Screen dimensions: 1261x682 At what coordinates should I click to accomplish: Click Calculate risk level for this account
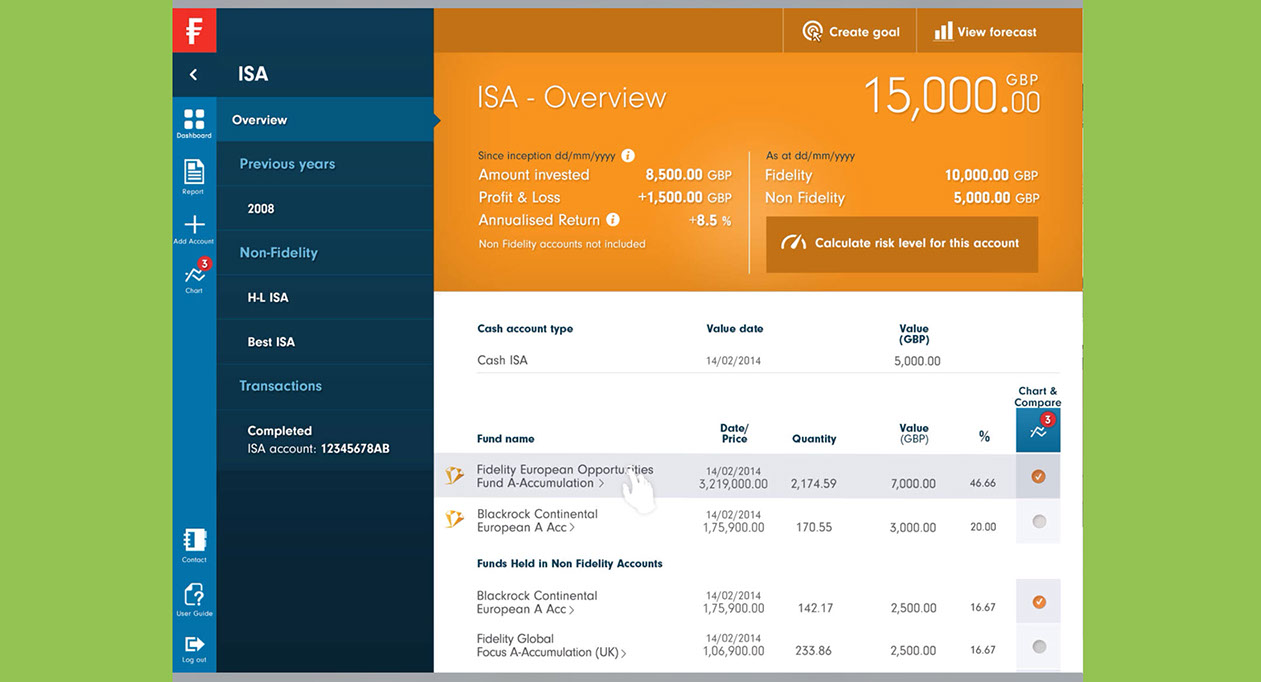coord(901,243)
